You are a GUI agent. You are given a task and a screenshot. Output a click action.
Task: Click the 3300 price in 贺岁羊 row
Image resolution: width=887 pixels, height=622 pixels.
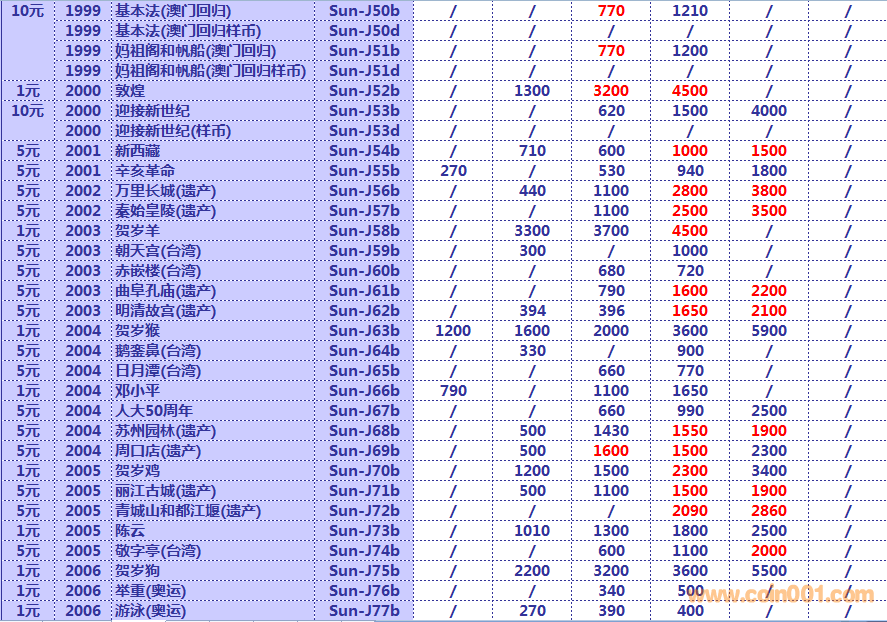tap(532, 231)
